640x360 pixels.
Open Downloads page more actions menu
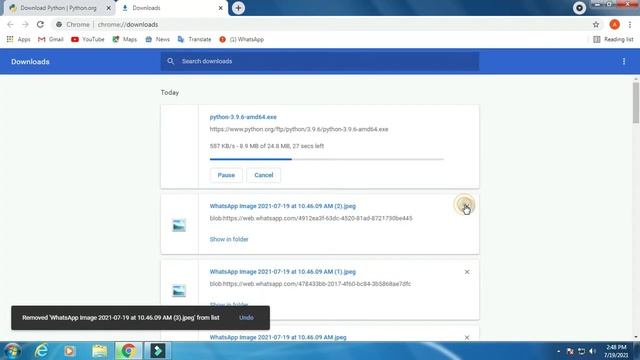624,62
